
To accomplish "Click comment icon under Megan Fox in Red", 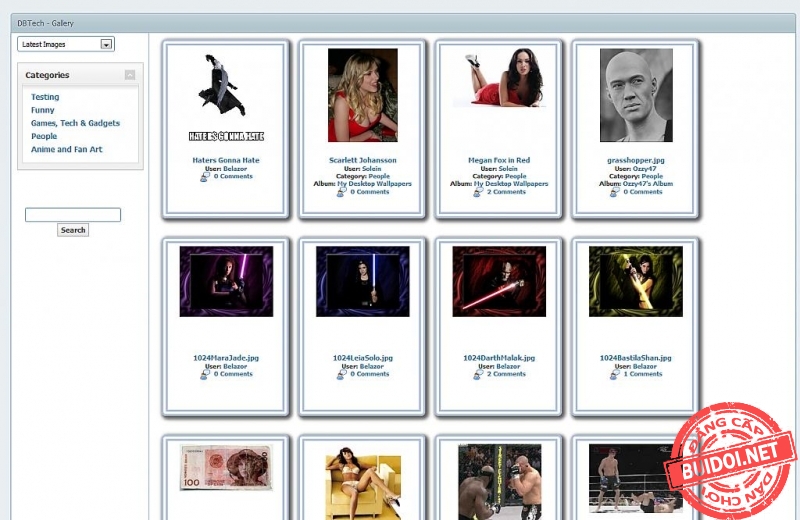I will (x=478, y=192).
